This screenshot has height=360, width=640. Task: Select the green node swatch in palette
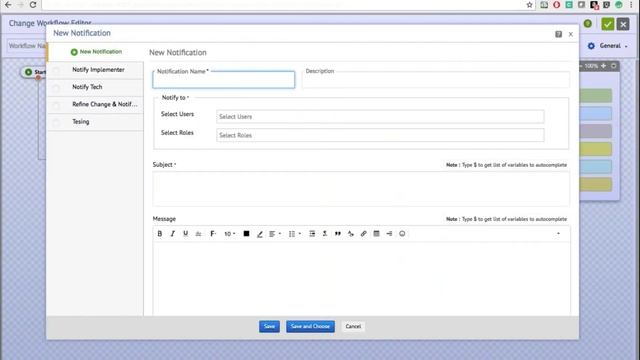click(x=596, y=96)
